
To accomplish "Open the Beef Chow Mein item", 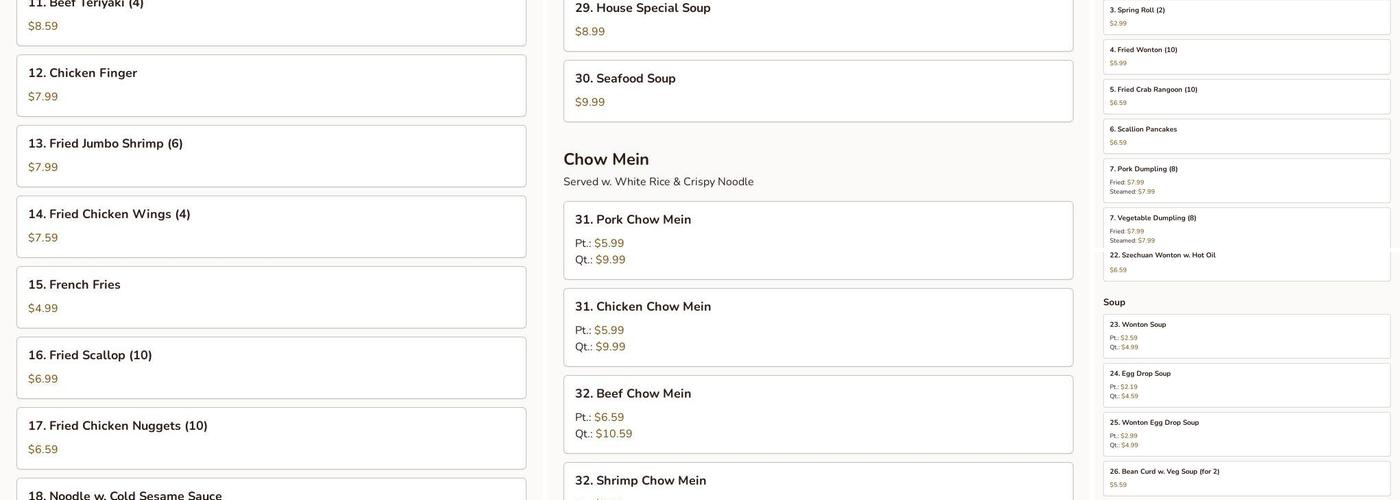I will [818, 414].
